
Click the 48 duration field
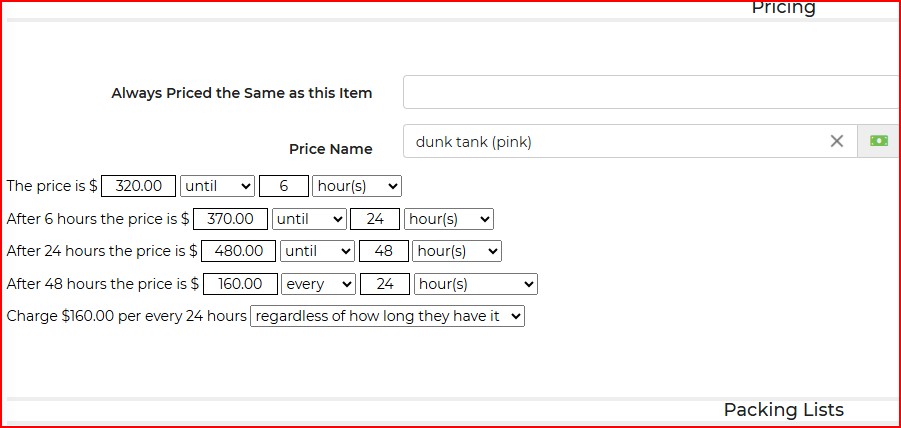[384, 251]
